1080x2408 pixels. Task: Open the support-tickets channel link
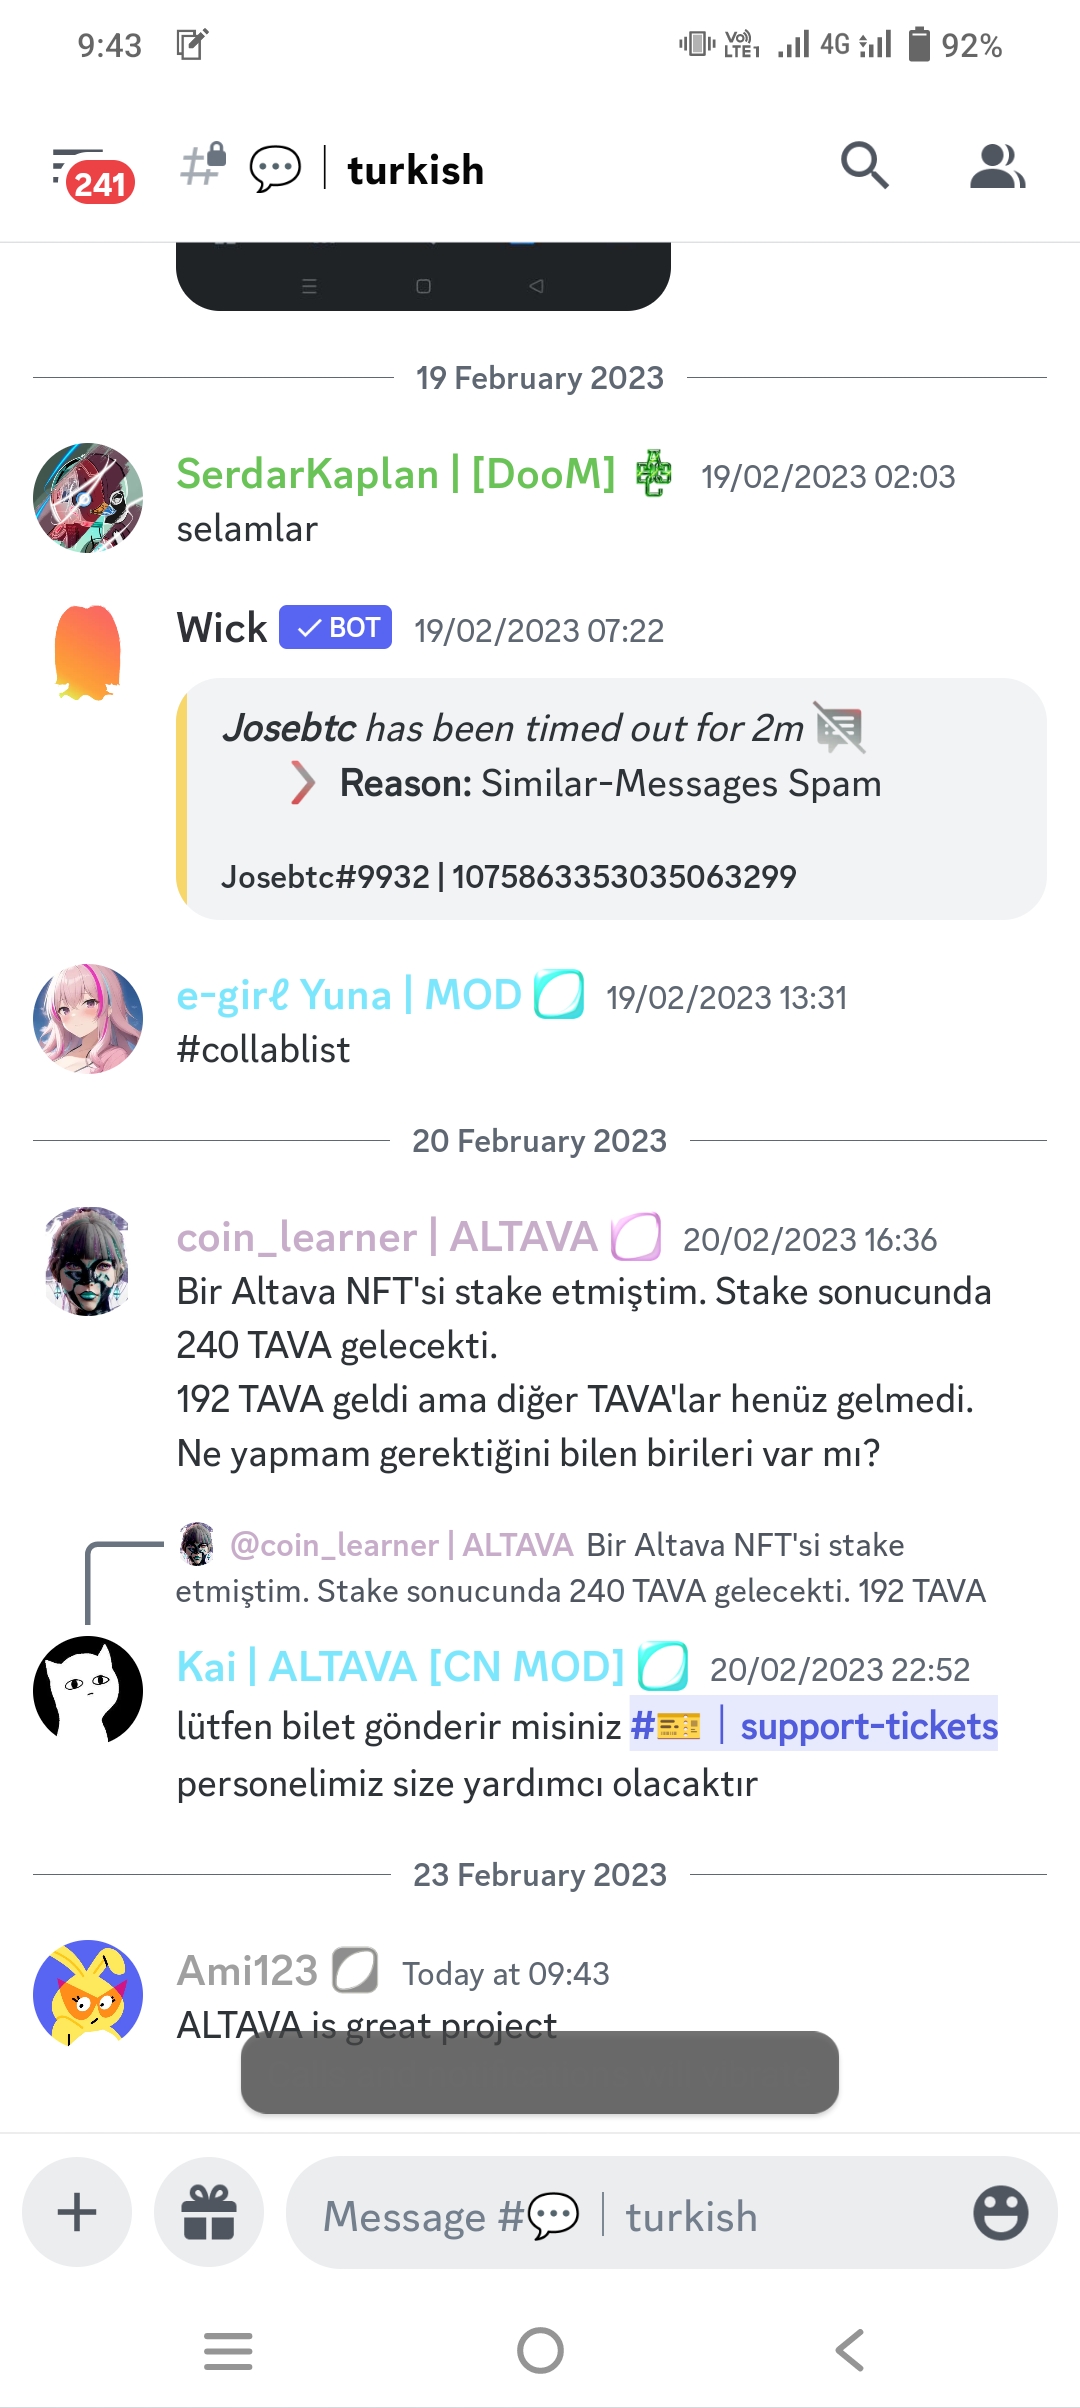click(814, 1724)
